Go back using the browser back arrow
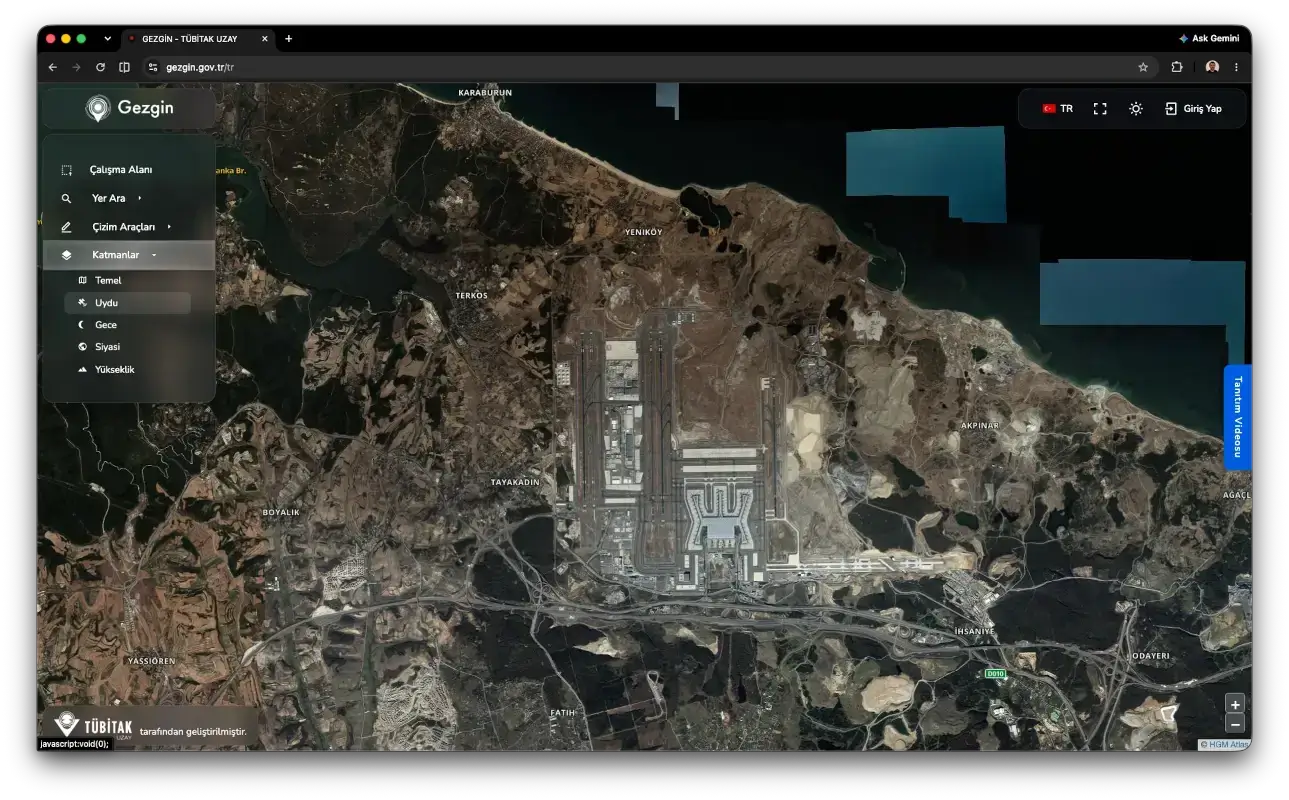Image resolution: width=1289 pixels, height=800 pixels. click(53, 67)
